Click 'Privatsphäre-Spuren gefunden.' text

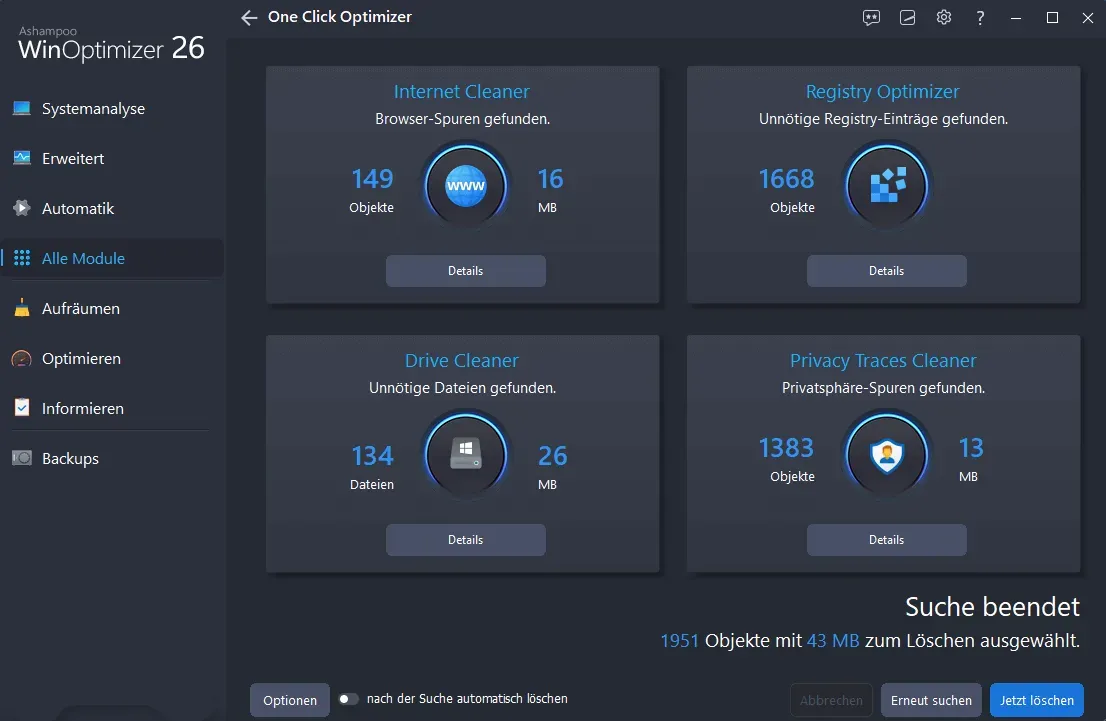click(883, 388)
